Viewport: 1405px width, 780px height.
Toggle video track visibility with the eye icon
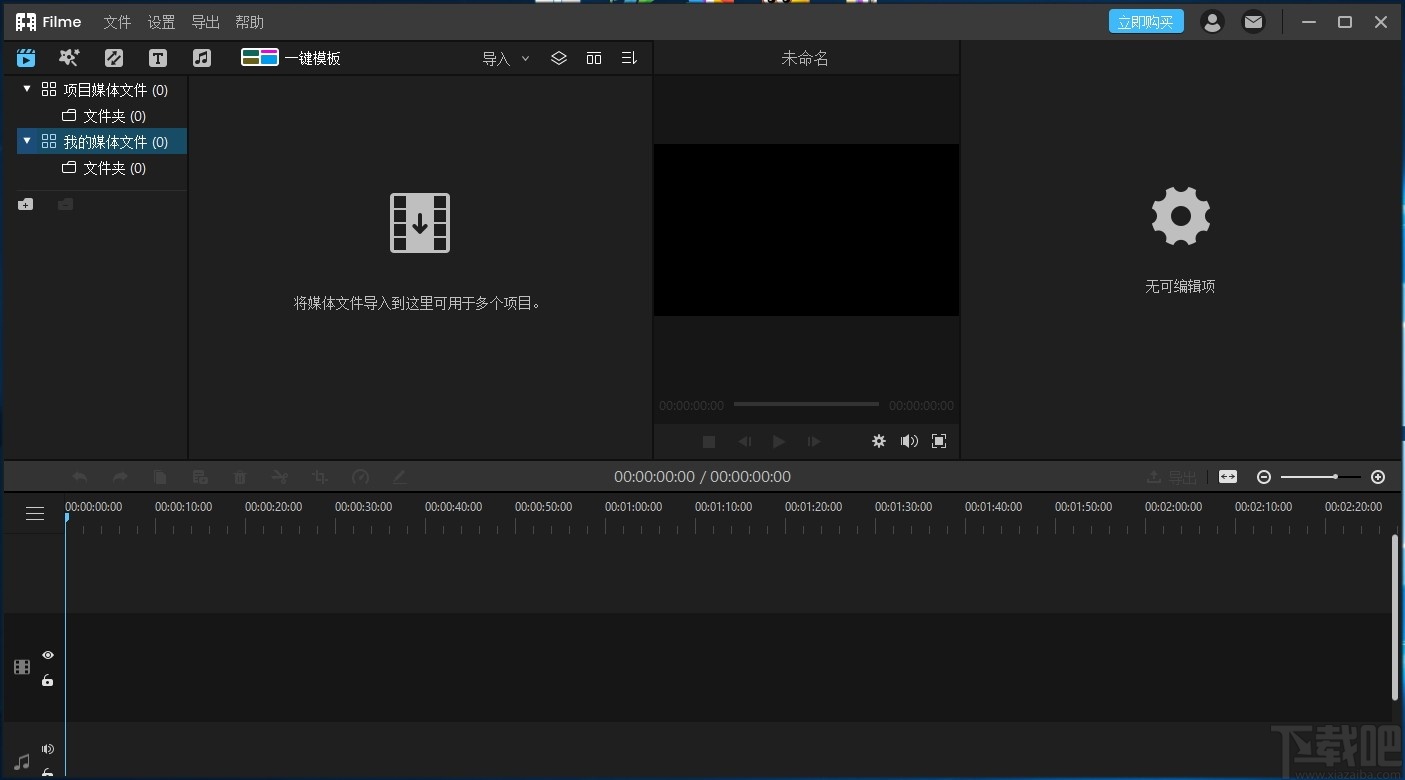(x=47, y=654)
